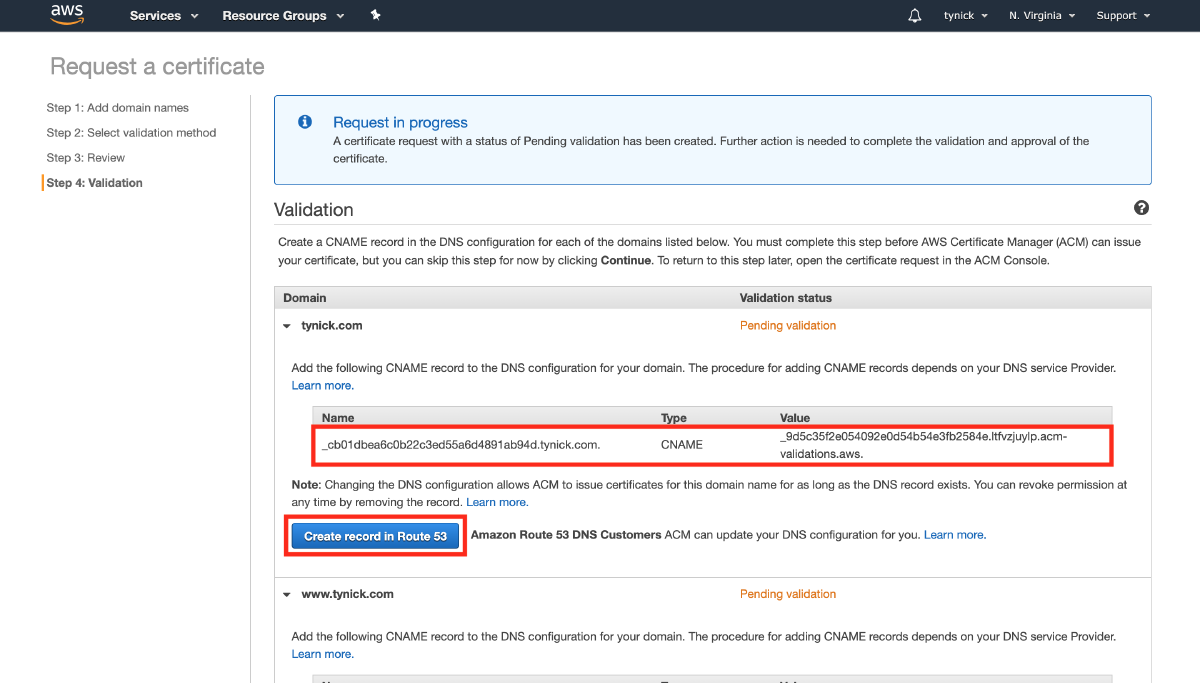Click the Request in progress heading
This screenshot has height=683, width=1200.
tap(400, 122)
